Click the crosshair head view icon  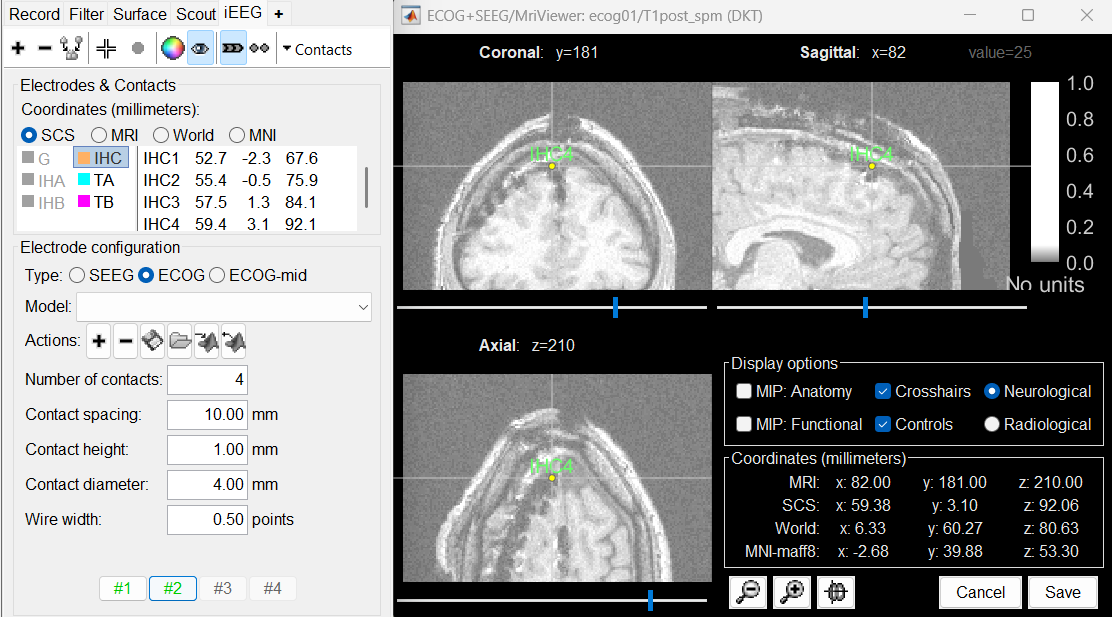pos(836,592)
